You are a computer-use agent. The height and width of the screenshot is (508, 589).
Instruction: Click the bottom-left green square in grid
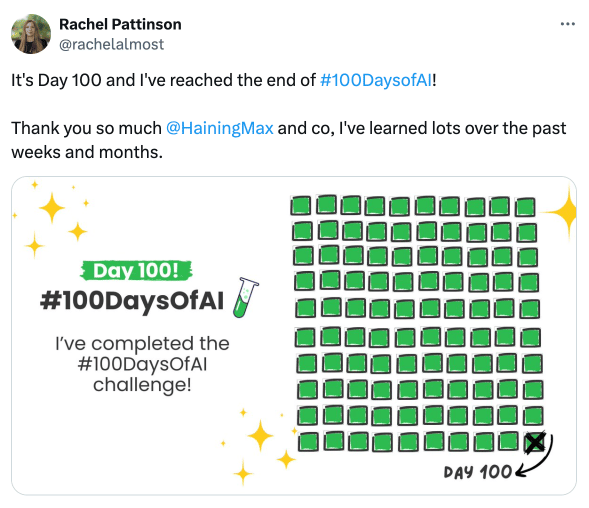click(308, 442)
